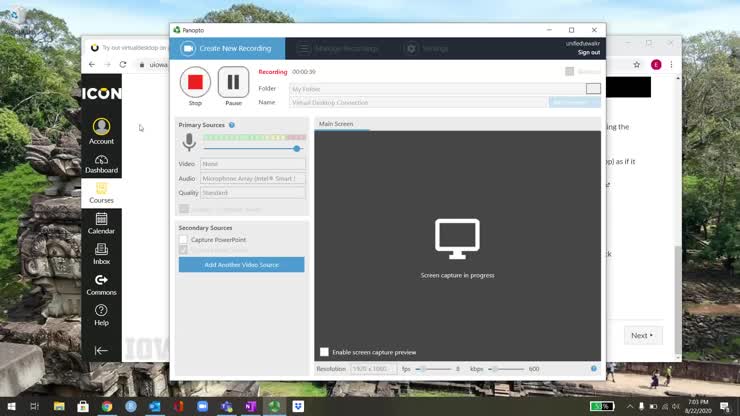Adjust the microphone volume slider
The image size is (740, 416).
[296, 148]
